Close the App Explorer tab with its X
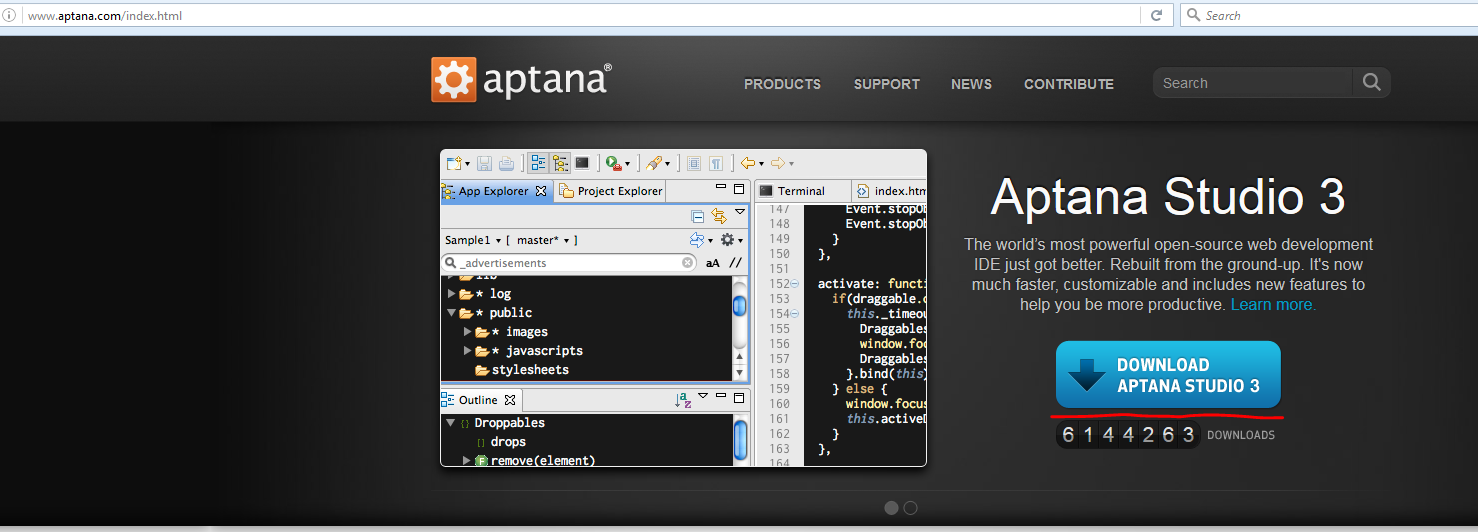 coord(541,191)
